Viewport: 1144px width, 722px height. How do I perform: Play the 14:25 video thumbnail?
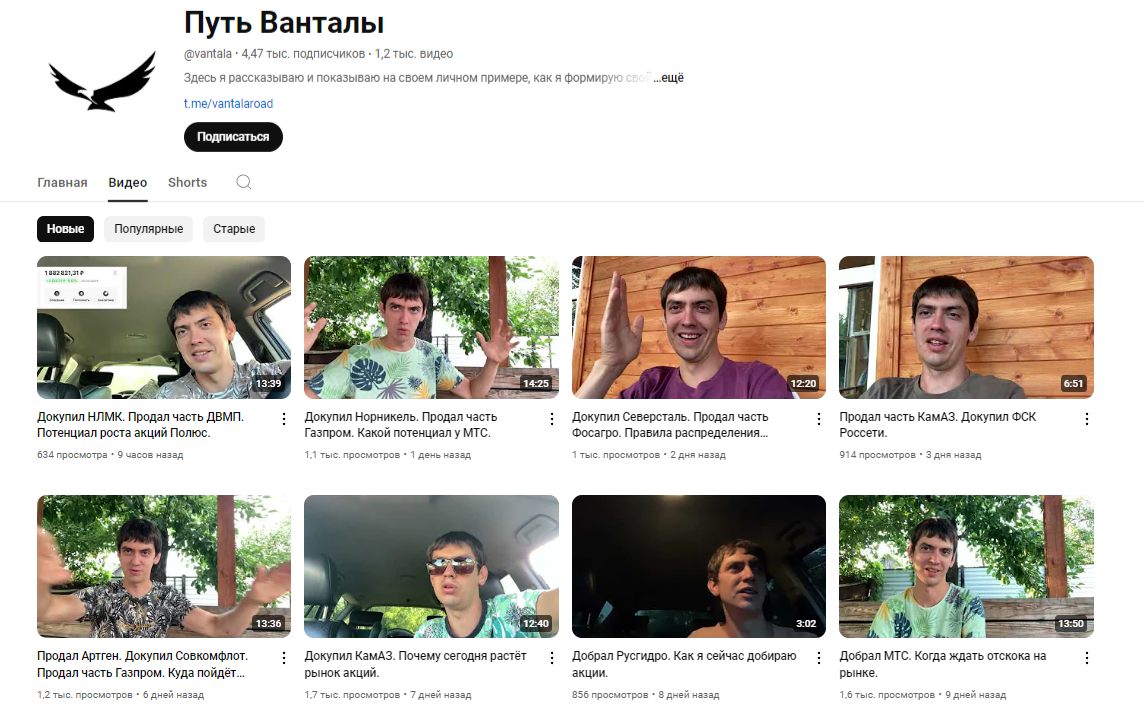(431, 327)
